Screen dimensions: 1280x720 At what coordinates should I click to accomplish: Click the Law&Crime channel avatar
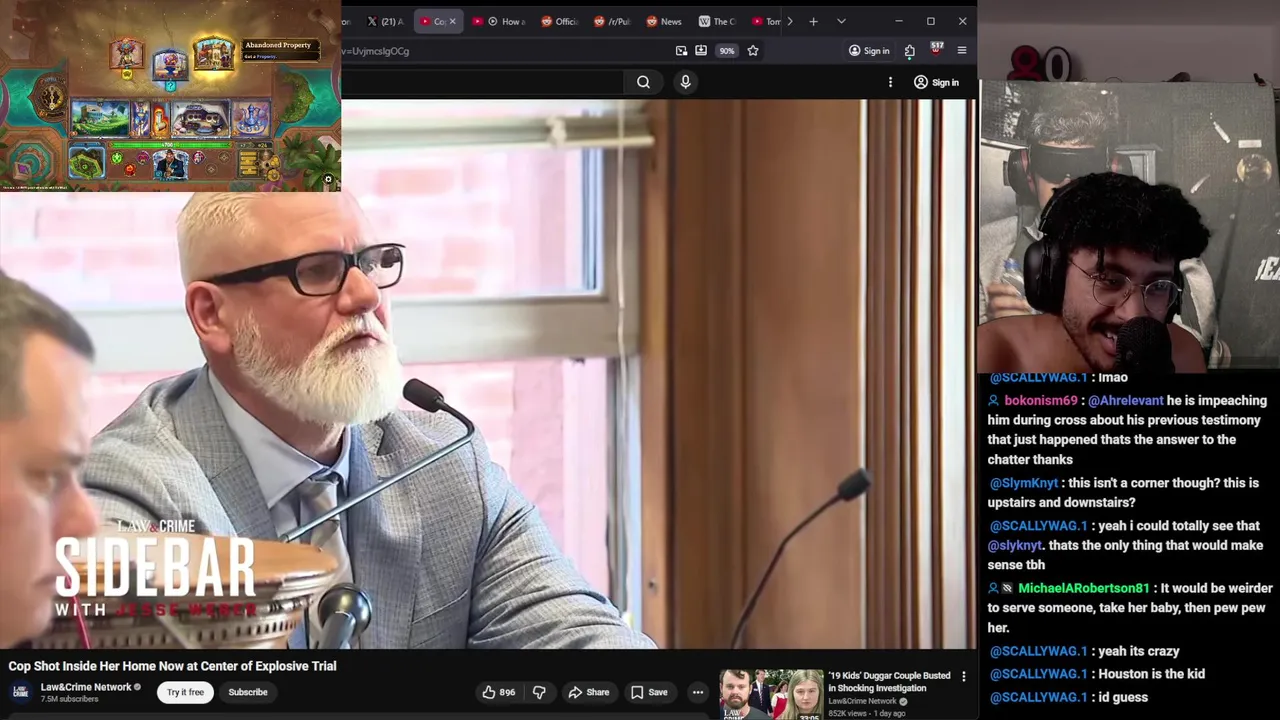click(x=20, y=692)
